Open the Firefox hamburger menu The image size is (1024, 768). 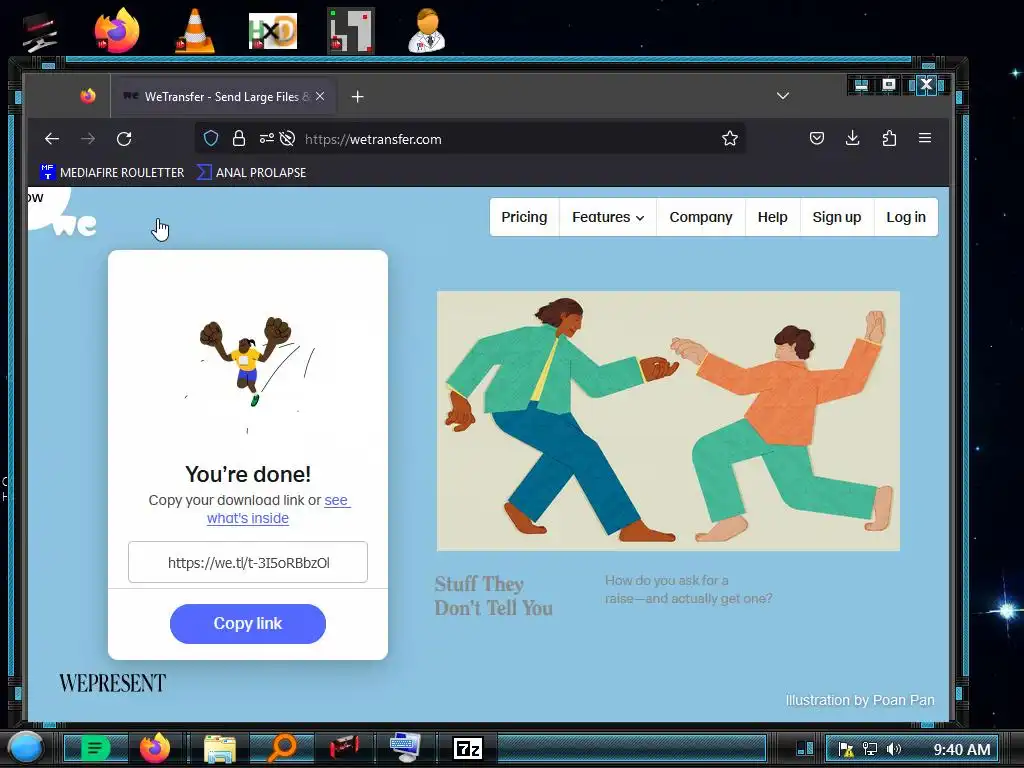(x=925, y=138)
